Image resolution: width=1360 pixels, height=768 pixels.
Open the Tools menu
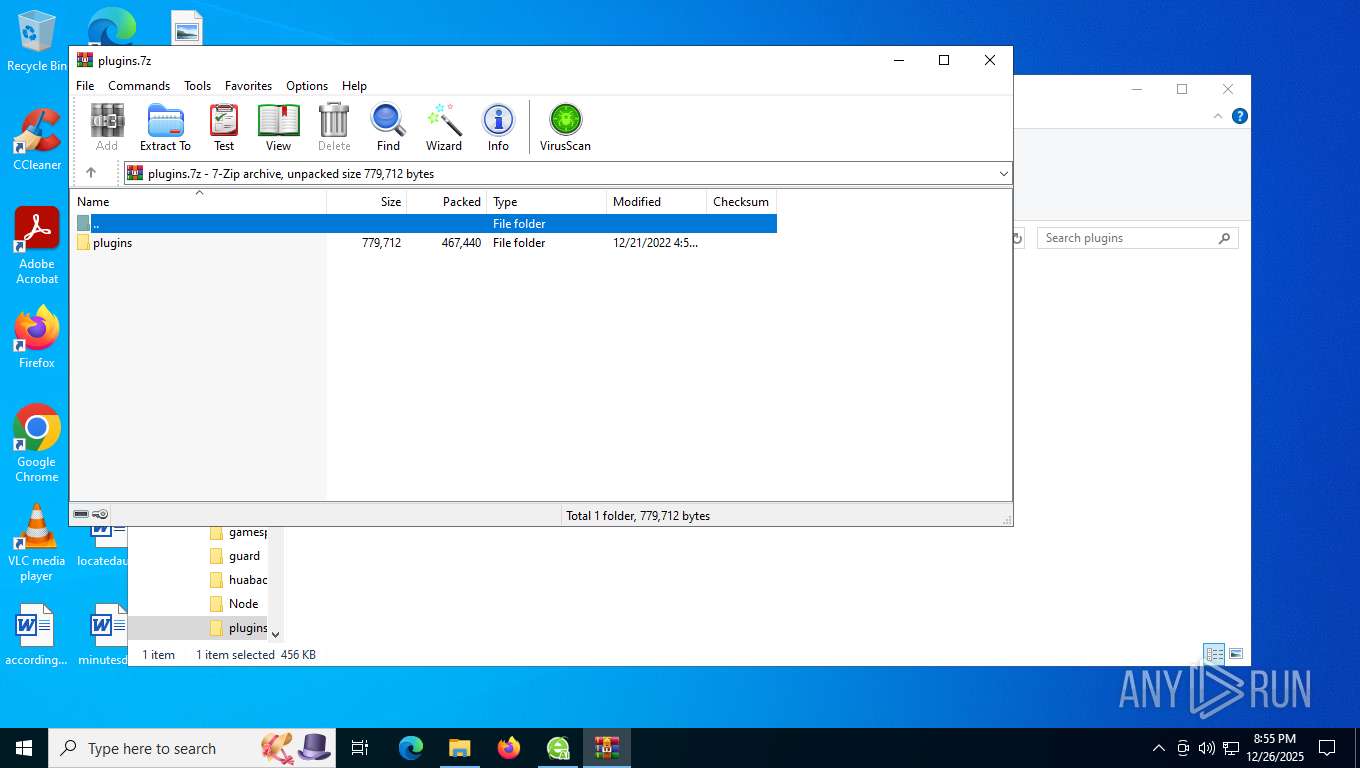[x=197, y=86]
